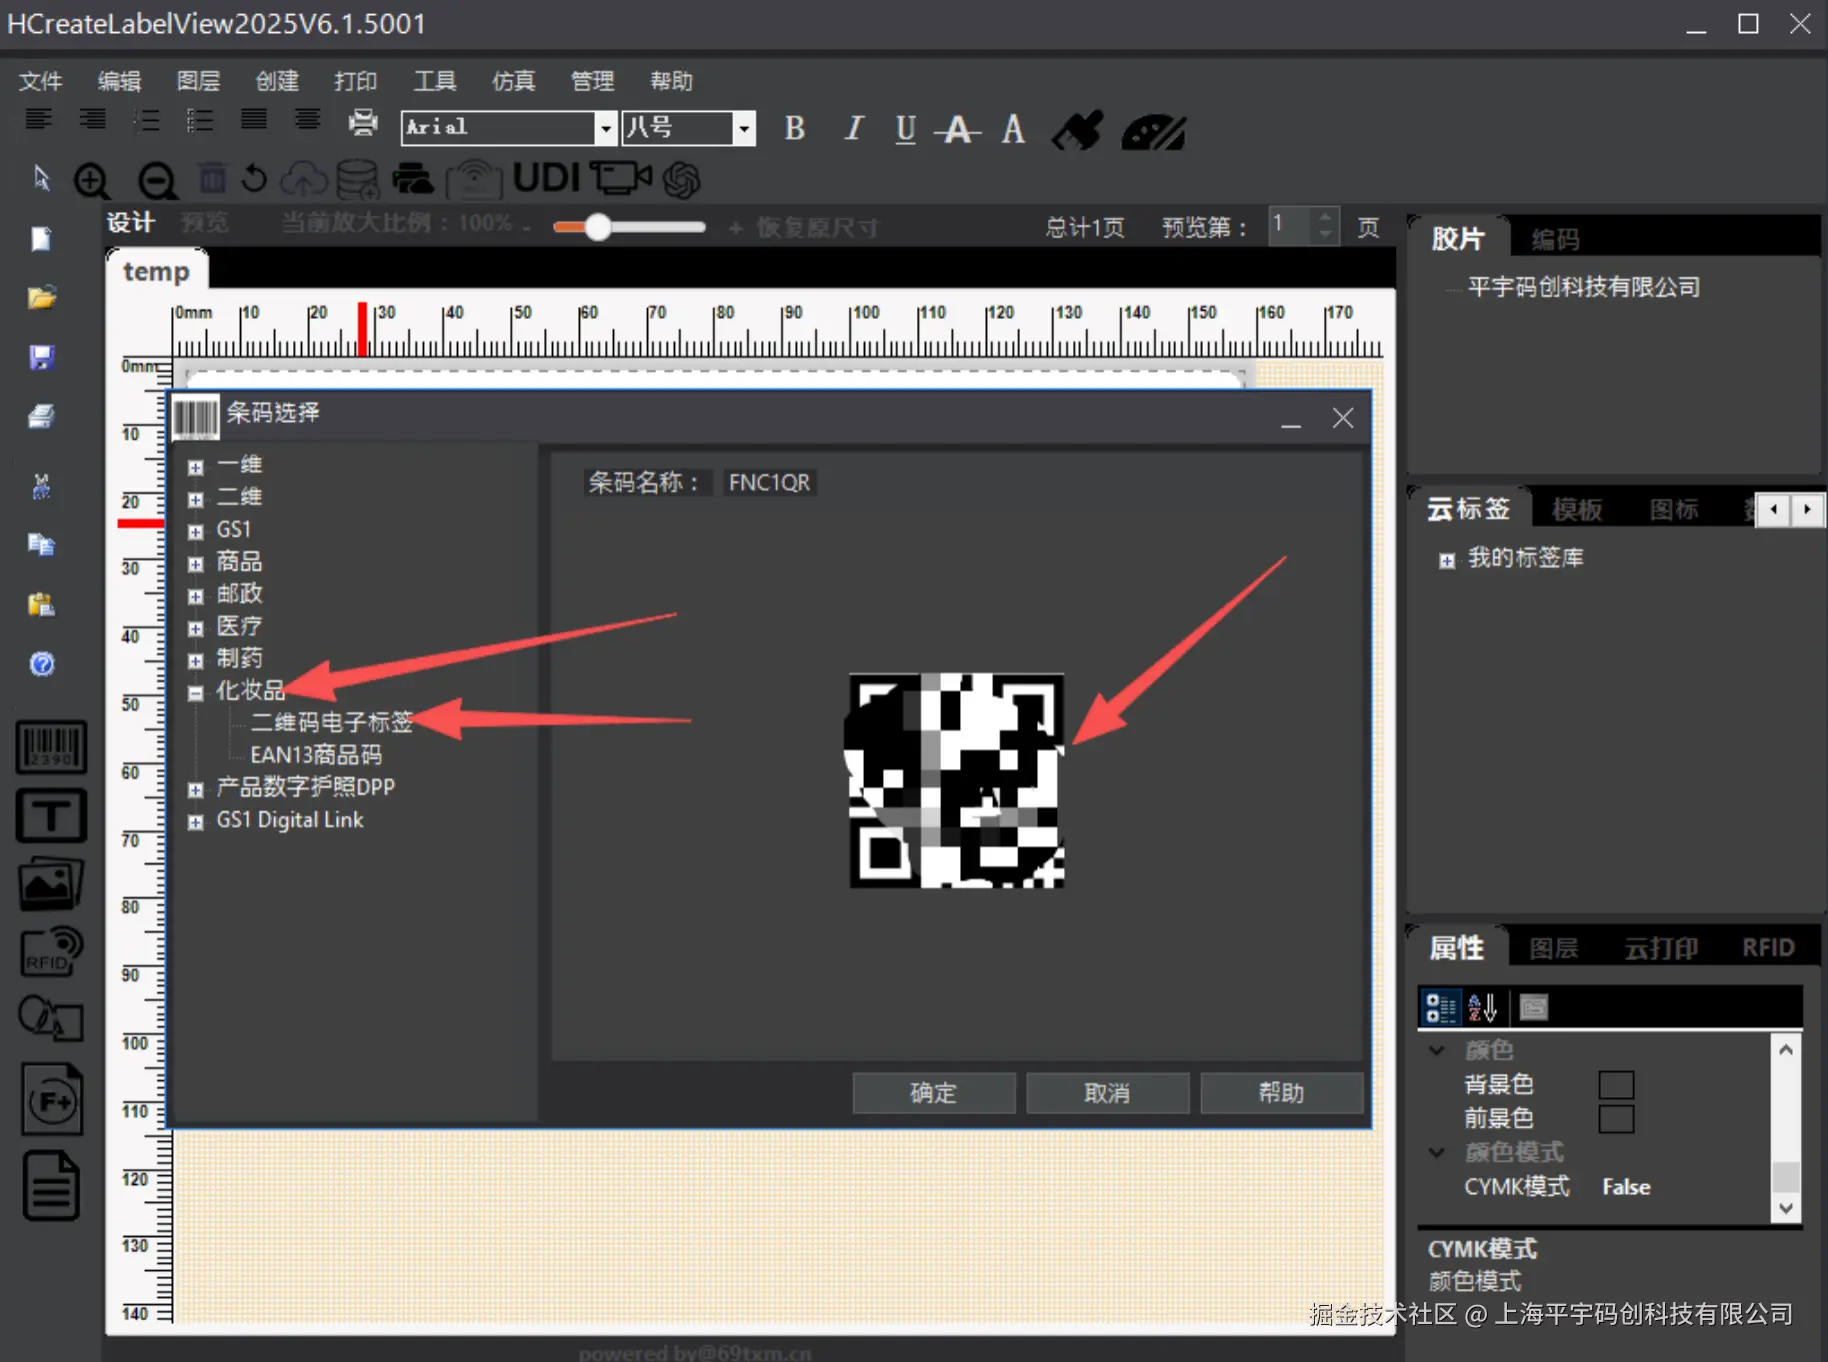Screen dimensions: 1828x1362
Task: Click the 取消 button
Action: [1107, 1092]
